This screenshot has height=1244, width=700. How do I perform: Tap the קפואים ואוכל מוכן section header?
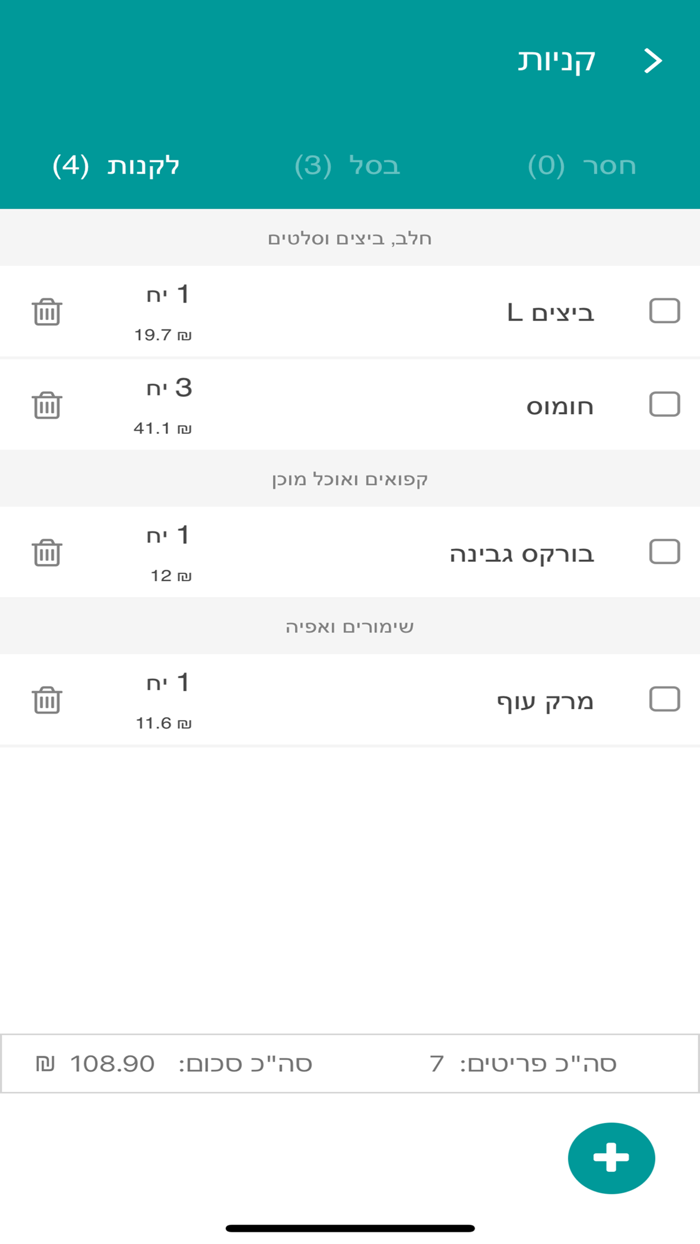pos(350,479)
